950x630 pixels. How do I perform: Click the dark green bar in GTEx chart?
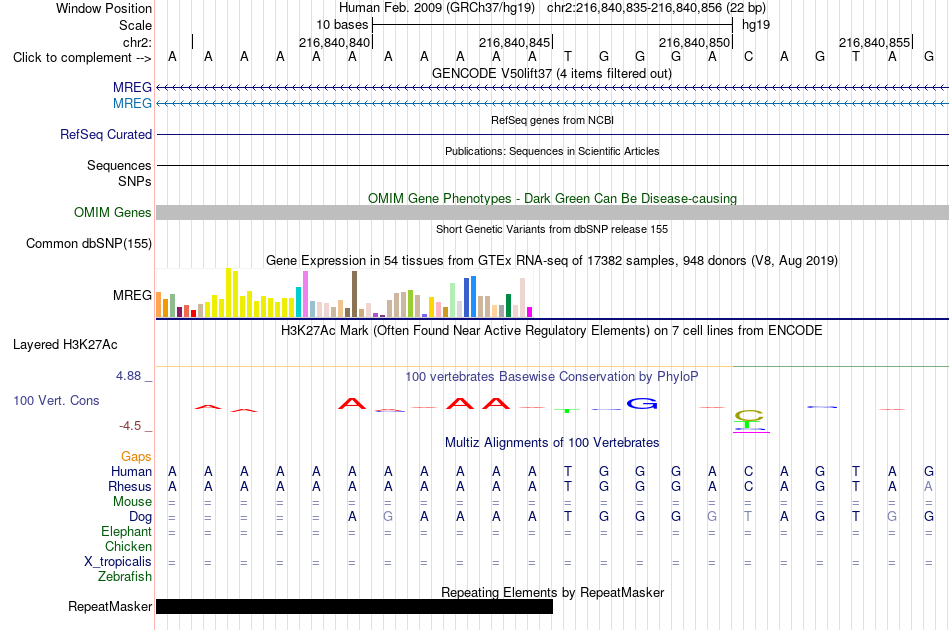coord(508,305)
